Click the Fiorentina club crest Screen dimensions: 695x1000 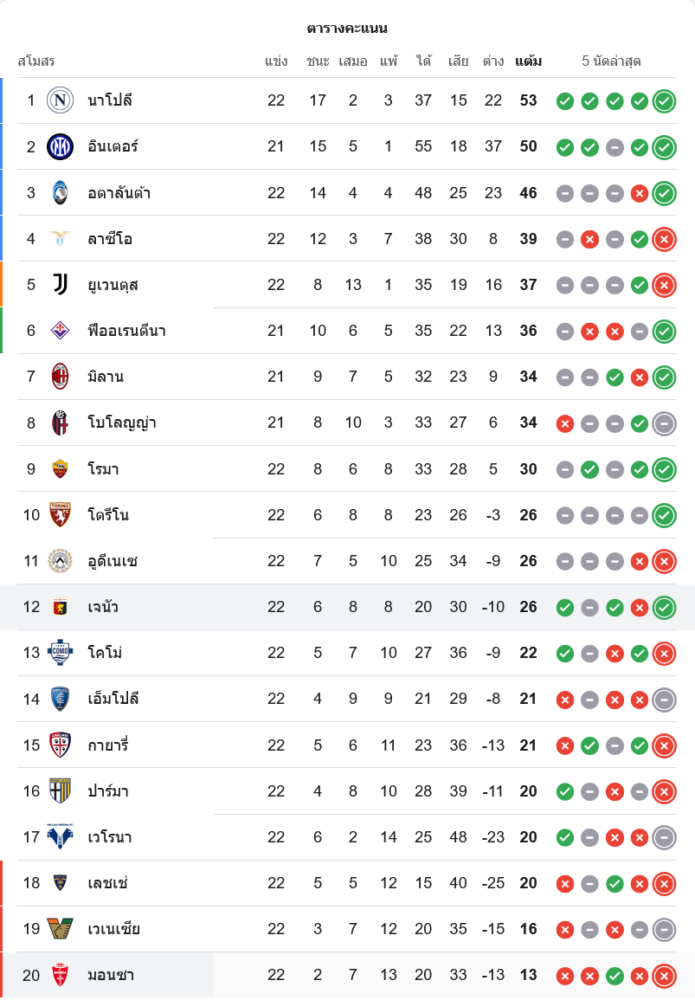(x=61, y=330)
